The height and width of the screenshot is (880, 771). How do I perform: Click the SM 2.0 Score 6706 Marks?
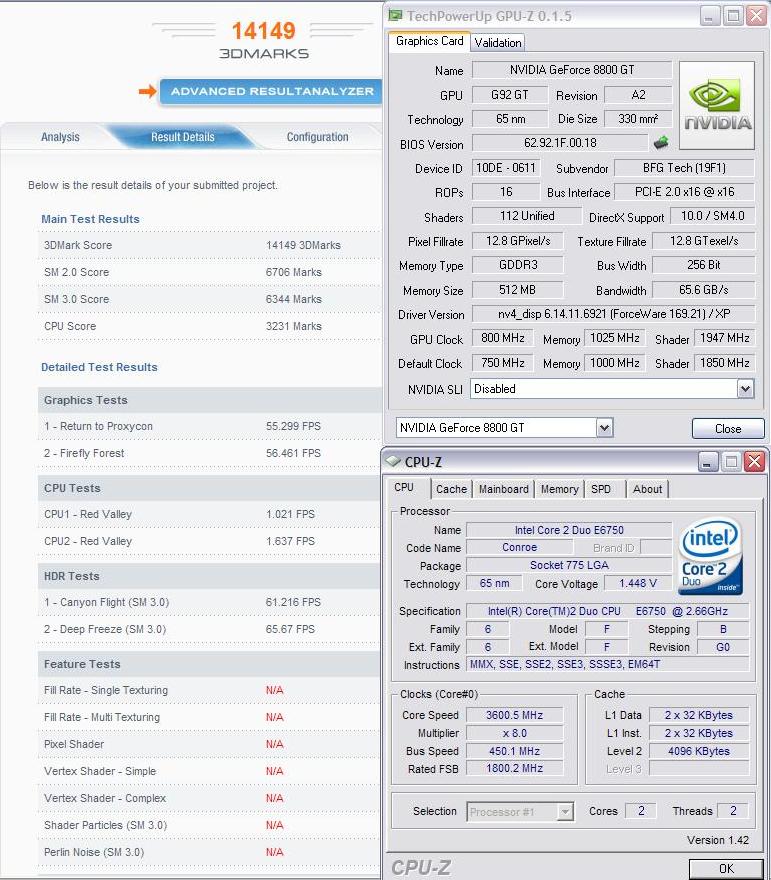[x=293, y=272]
